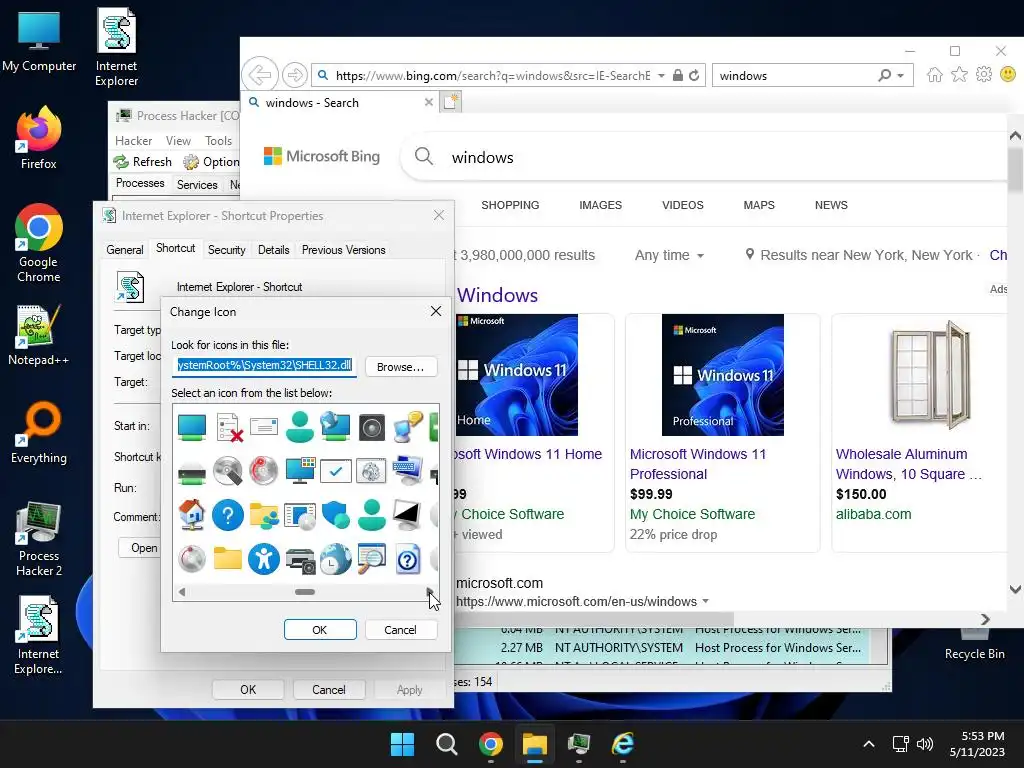Click Windows 11 Professional product thumbnail
Viewport: 1024px width, 768px height.
click(722, 375)
